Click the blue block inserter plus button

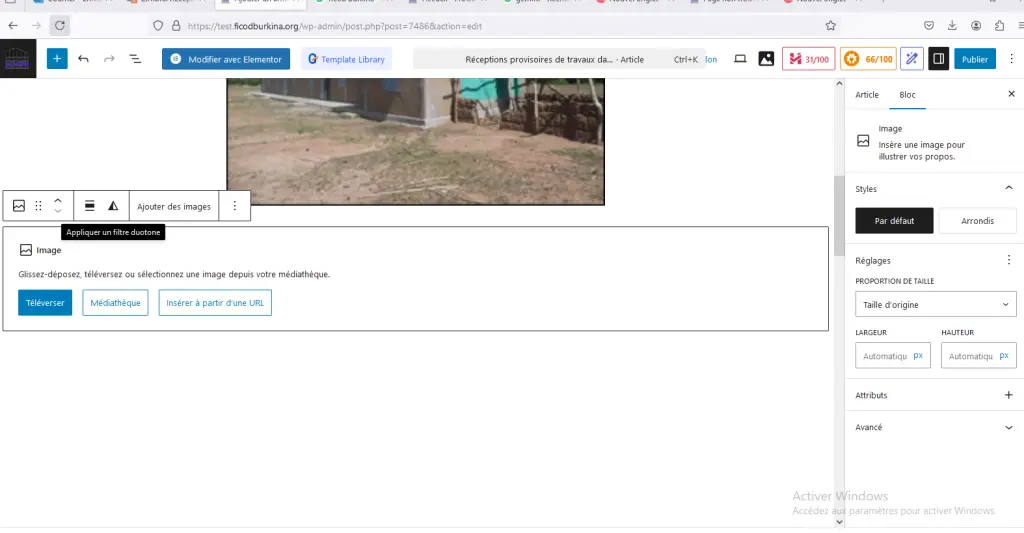tap(57, 59)
